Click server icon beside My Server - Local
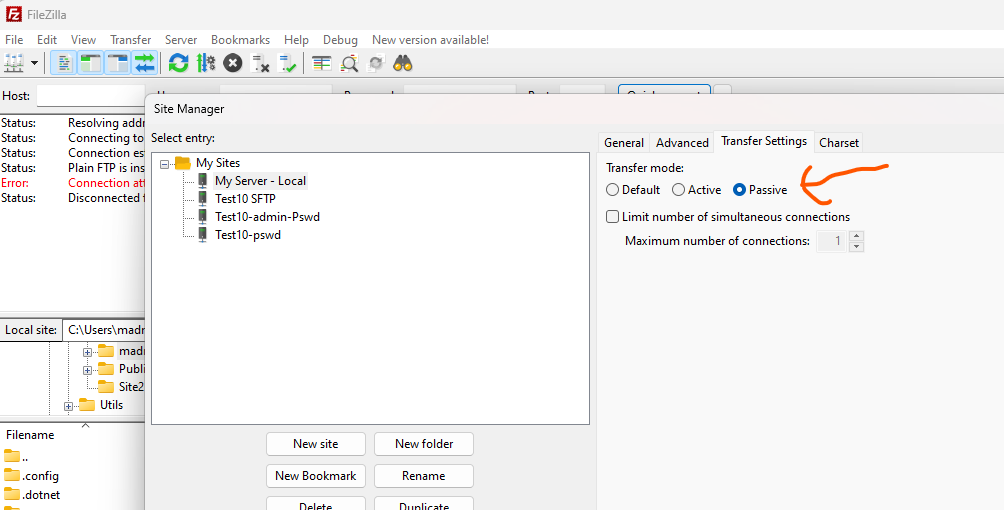The width and height of the screenshot is (1004, 510). pos(202,181)
